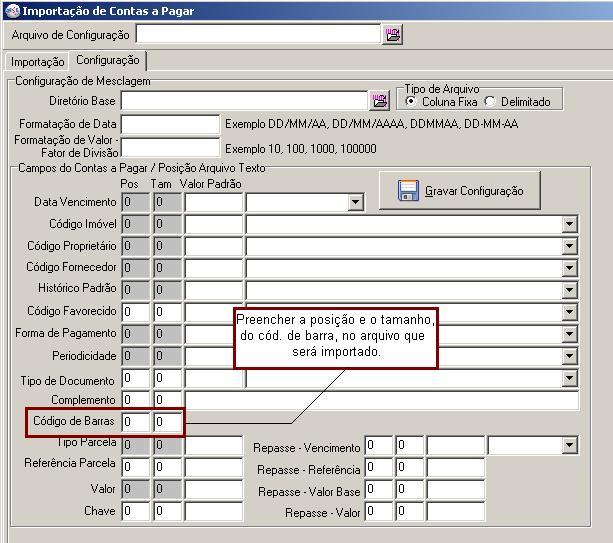The image size is (613, 543).
Task: Click the Gravar Configuração button
Action: point(460,191)
